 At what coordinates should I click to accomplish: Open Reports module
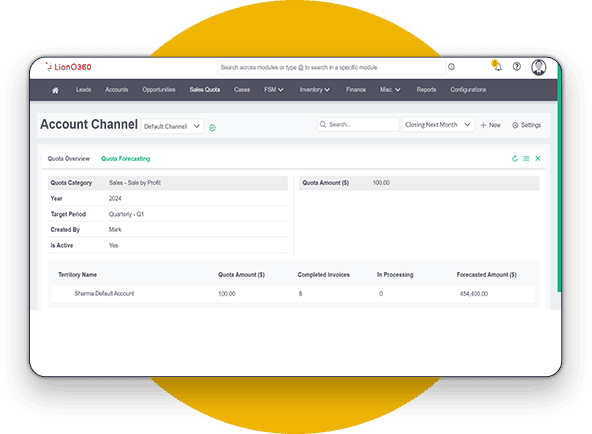click(426, 90)
